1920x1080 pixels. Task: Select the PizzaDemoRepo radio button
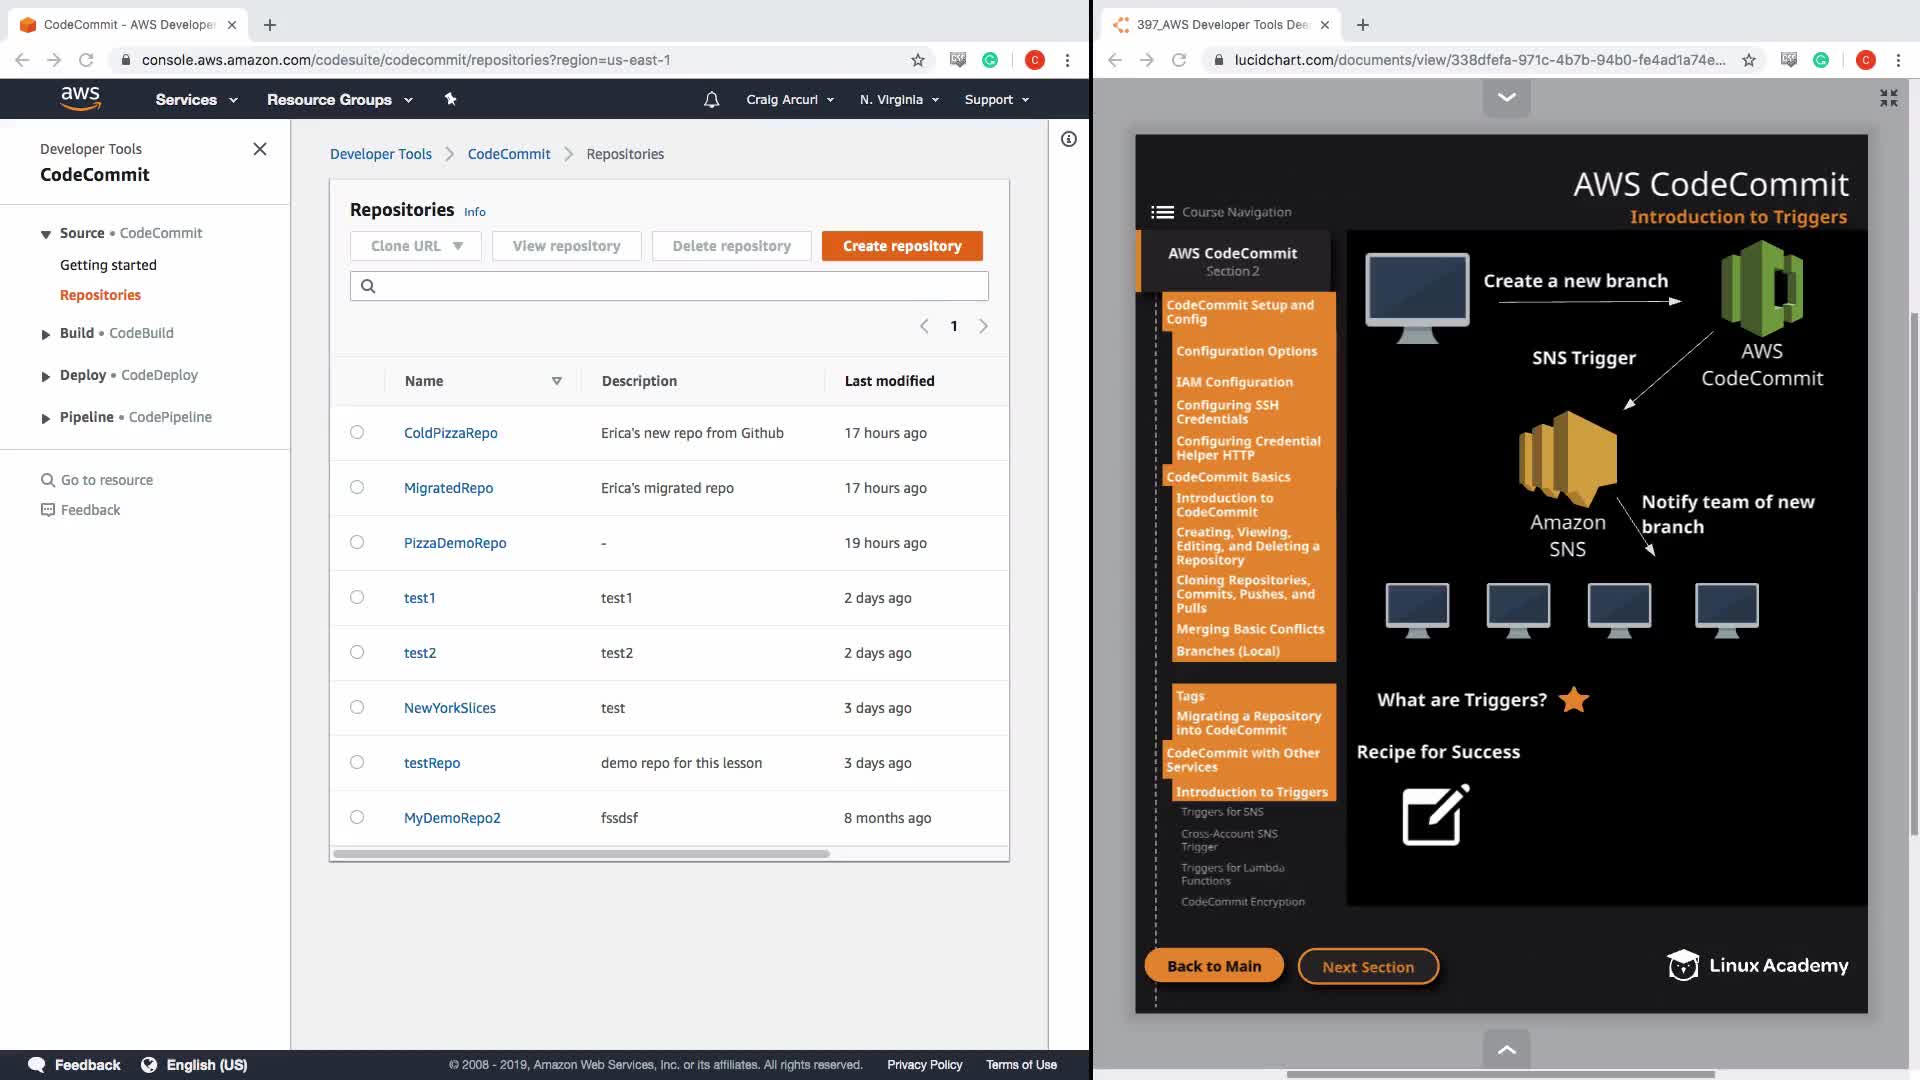pos(357,543)
